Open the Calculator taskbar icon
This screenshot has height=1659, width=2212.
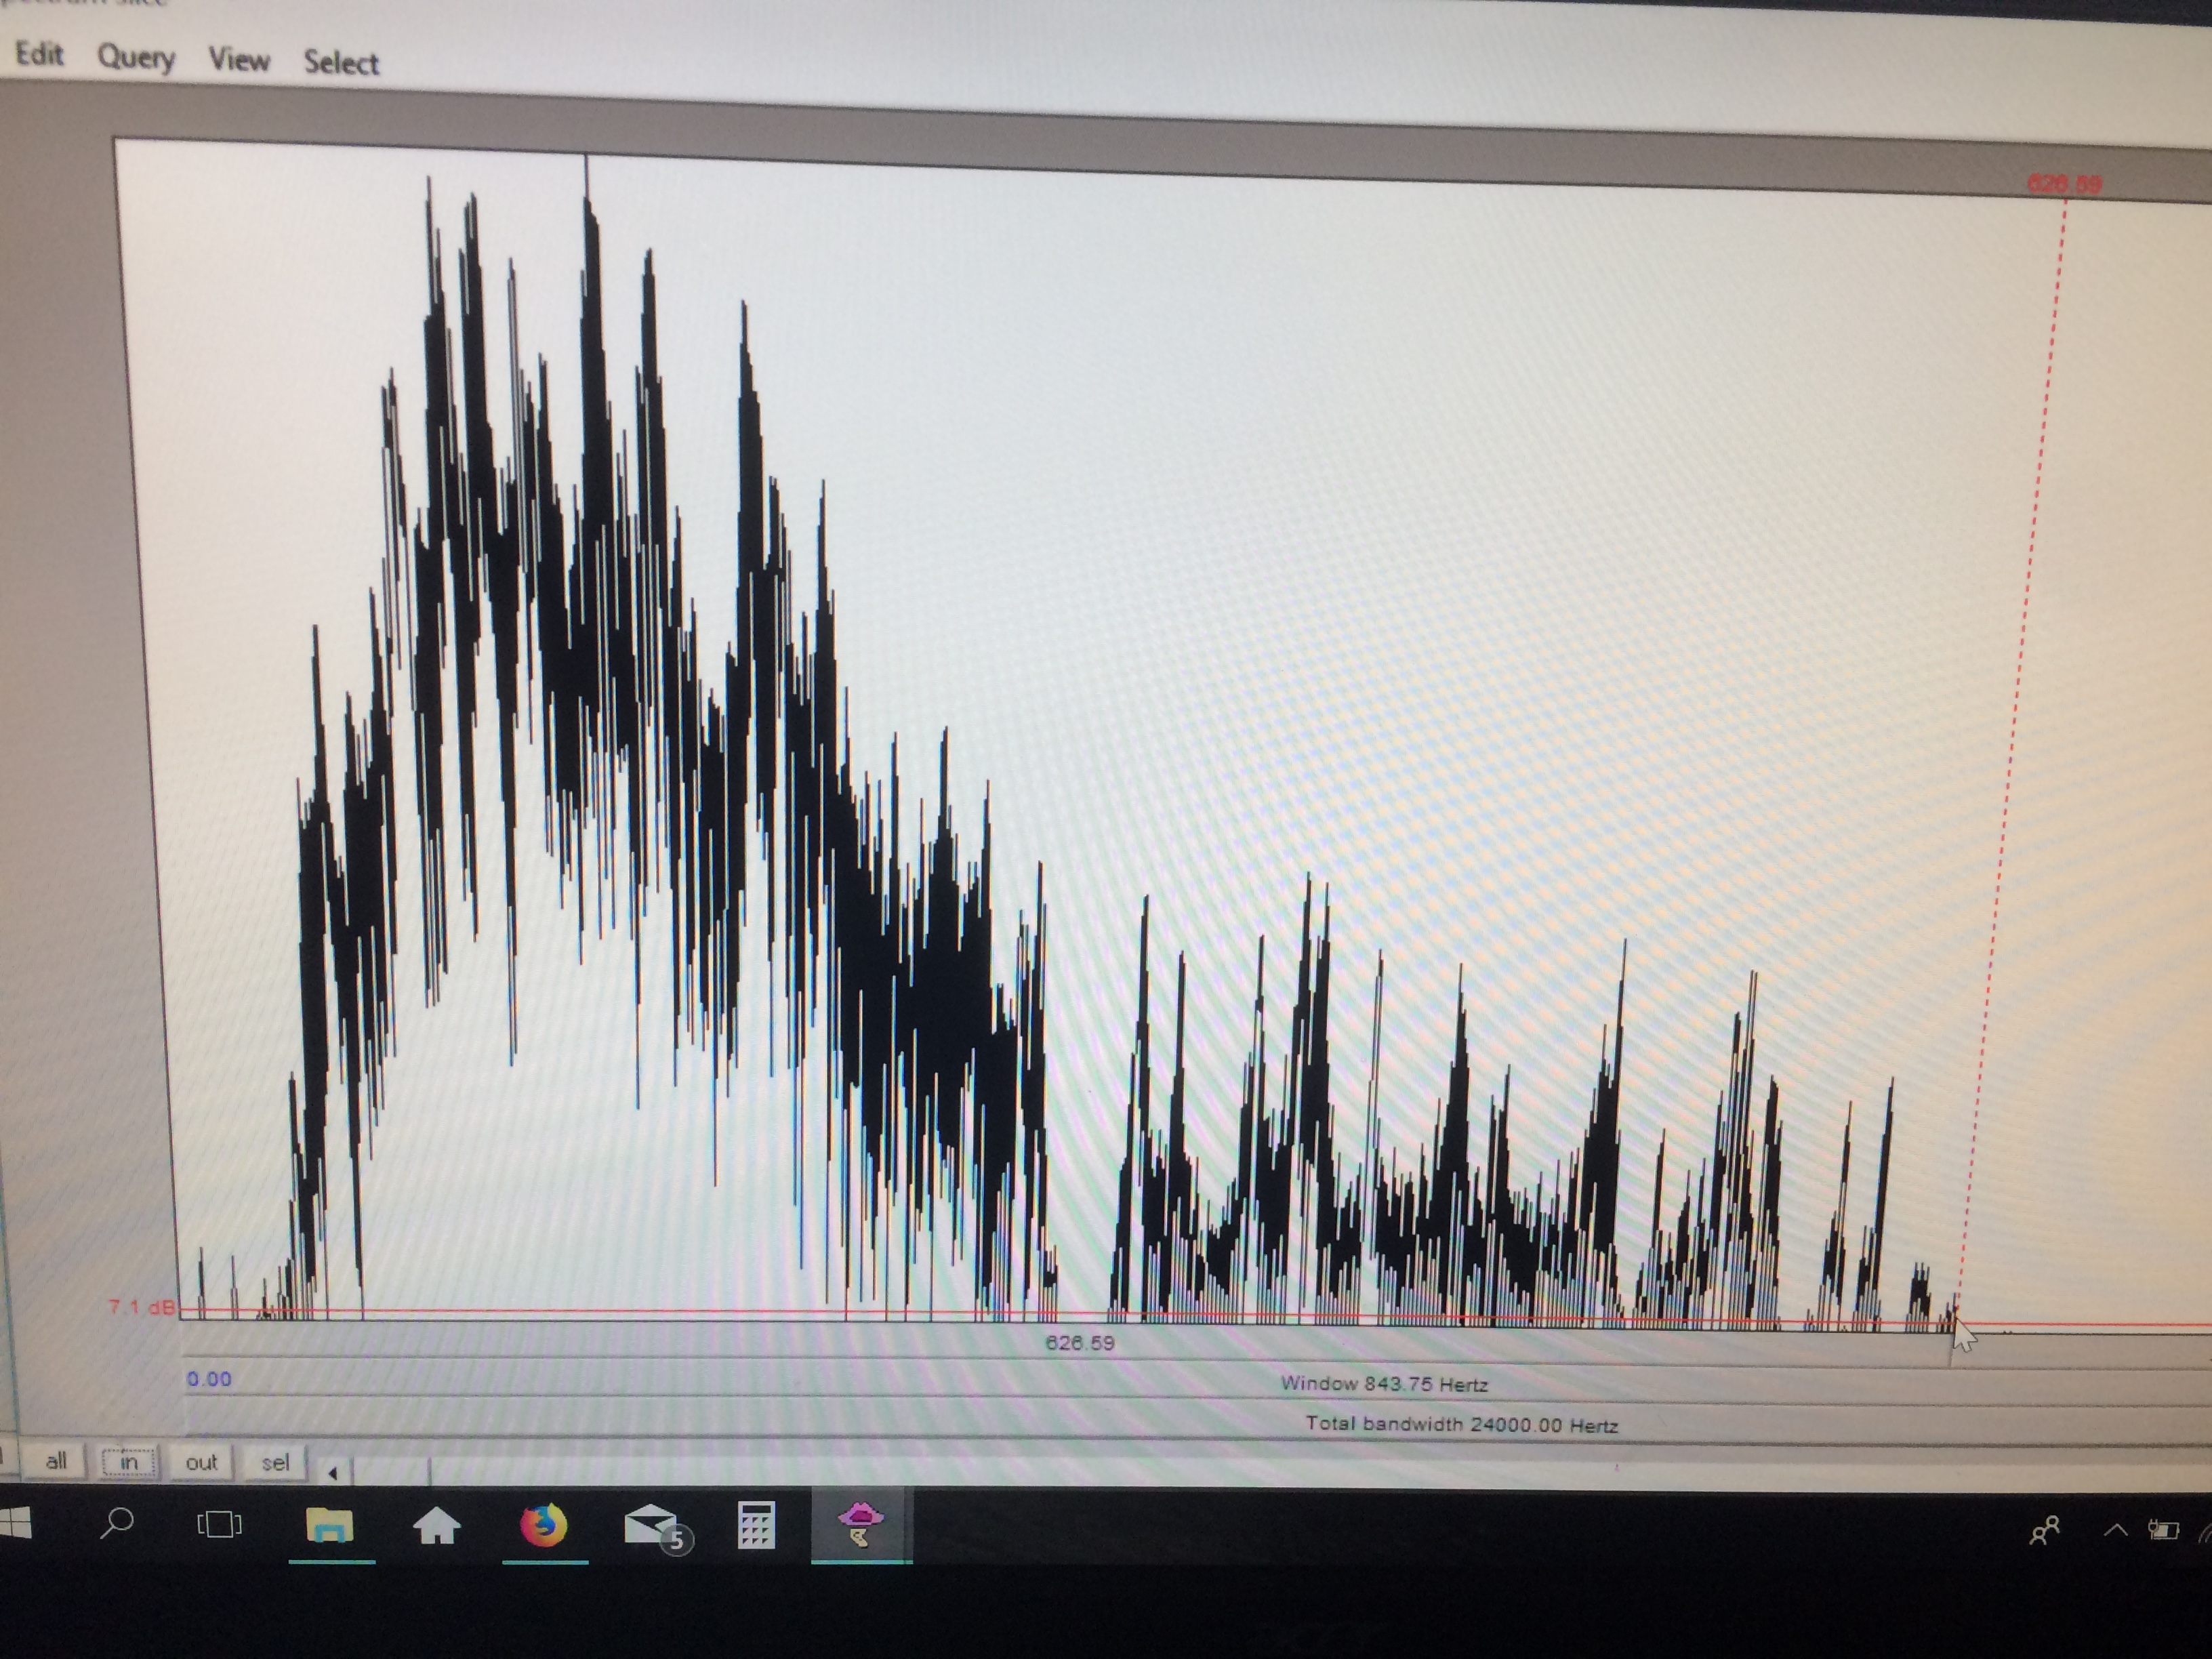pyautogui.click(x=756, y=1527)
